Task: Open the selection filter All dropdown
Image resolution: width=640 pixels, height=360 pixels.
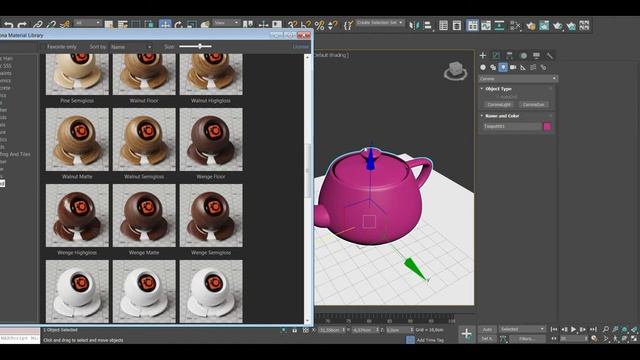Action: (87, 23)
